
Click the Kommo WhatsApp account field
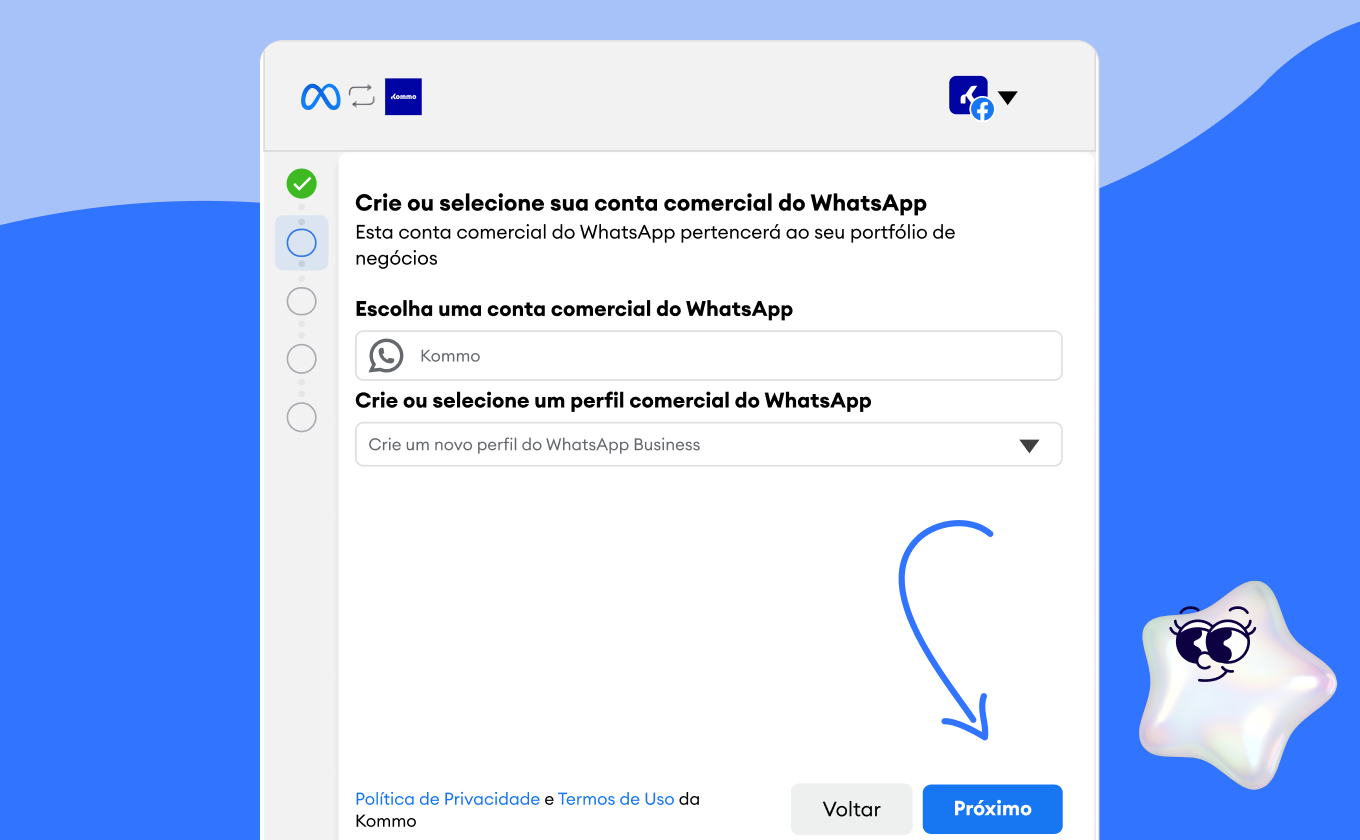click(x=708, y=356)
